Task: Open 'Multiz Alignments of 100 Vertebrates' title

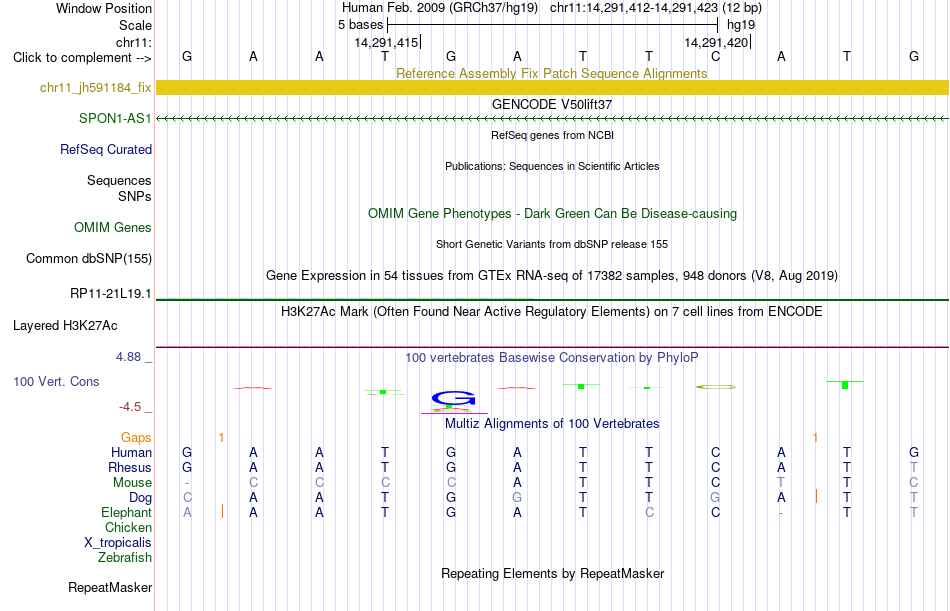Action: click(552, 424)
